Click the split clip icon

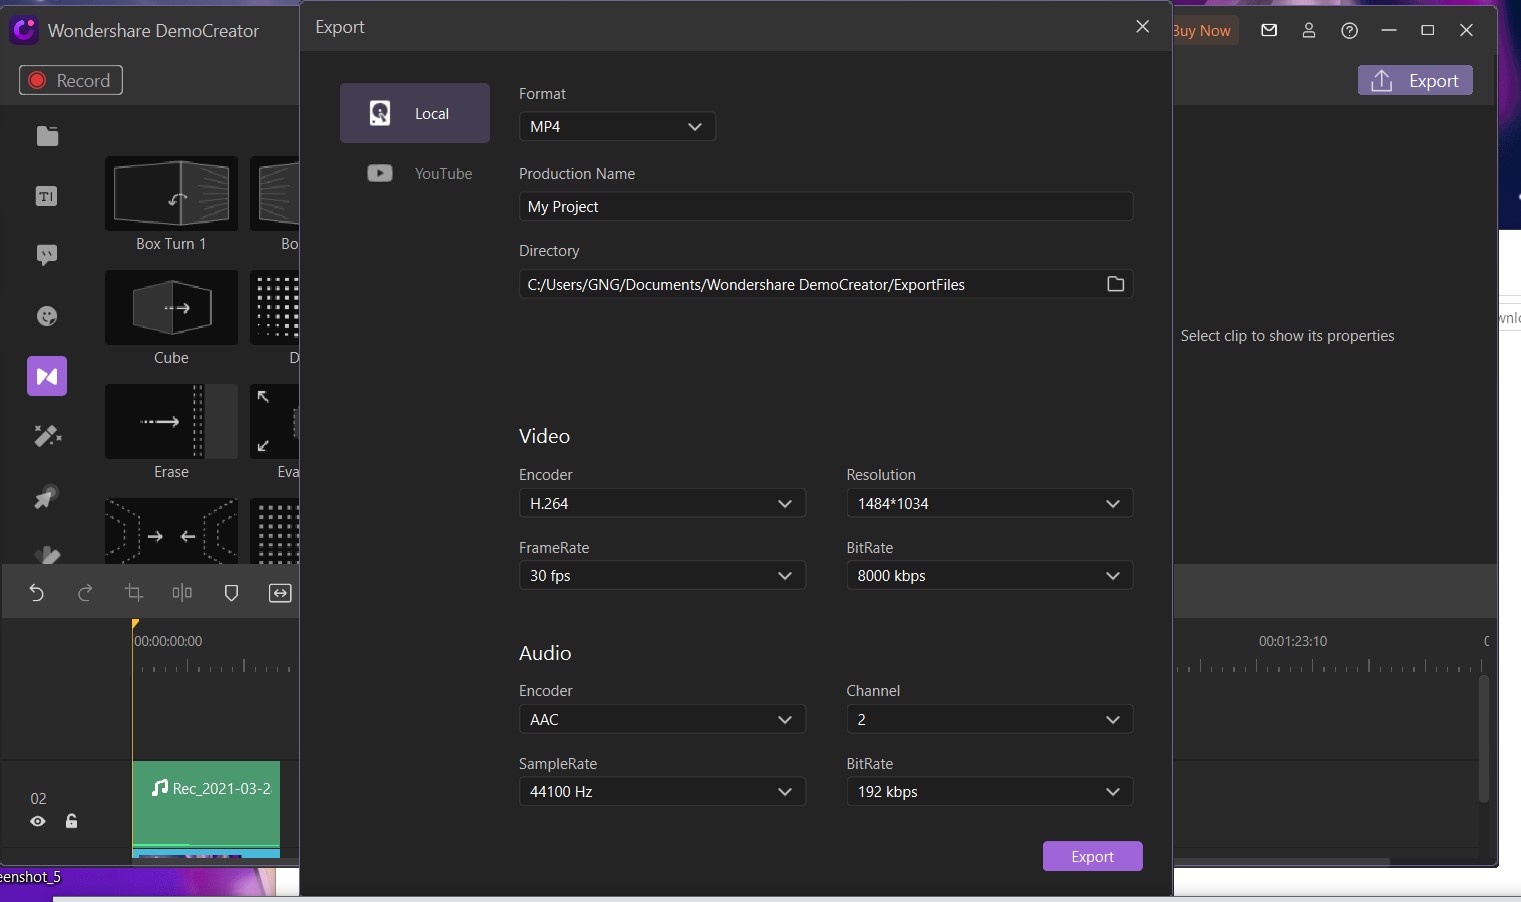pos(182,593)
